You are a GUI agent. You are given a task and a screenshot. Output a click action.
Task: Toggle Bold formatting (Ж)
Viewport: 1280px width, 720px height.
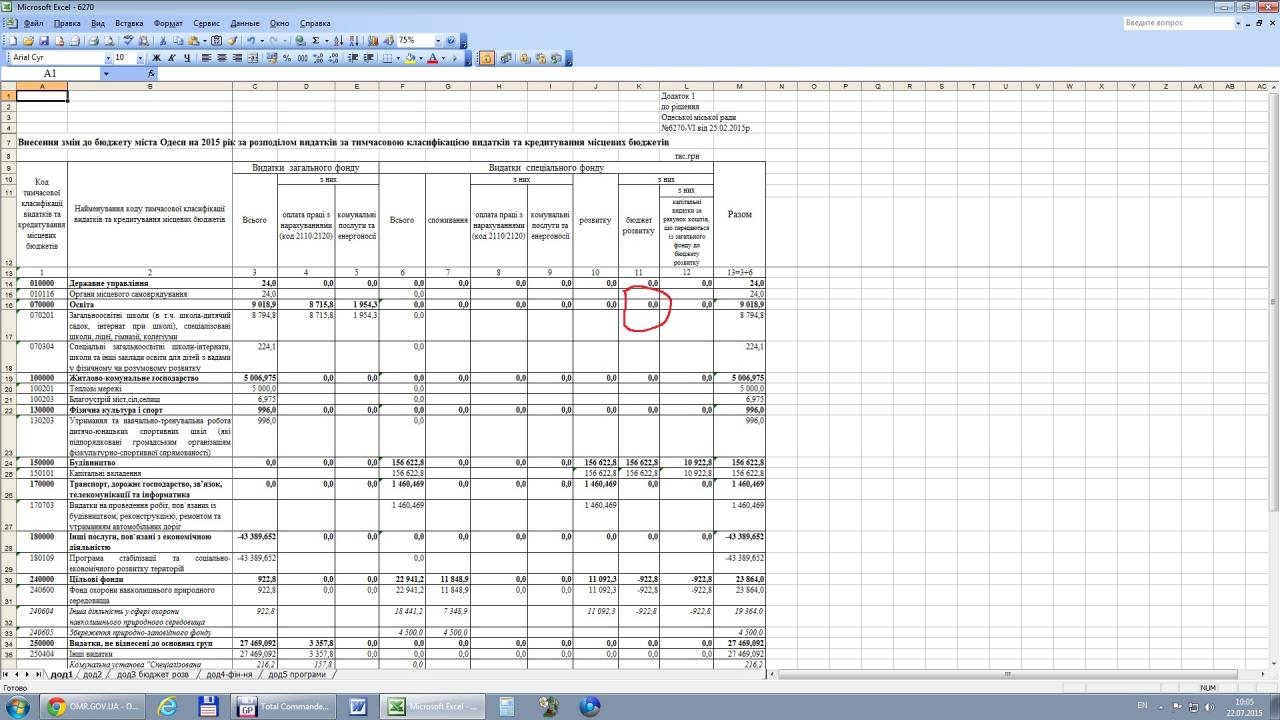coord(157,58)
